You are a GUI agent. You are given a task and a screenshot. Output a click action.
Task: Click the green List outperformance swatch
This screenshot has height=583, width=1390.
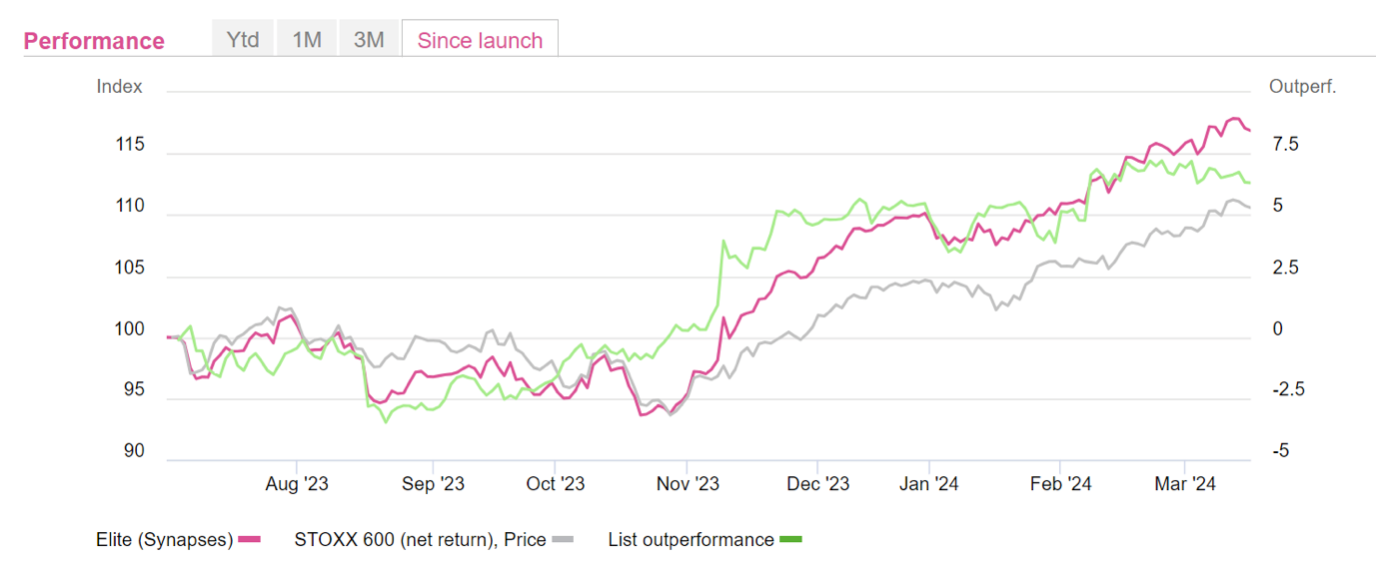tap(791, 540)
